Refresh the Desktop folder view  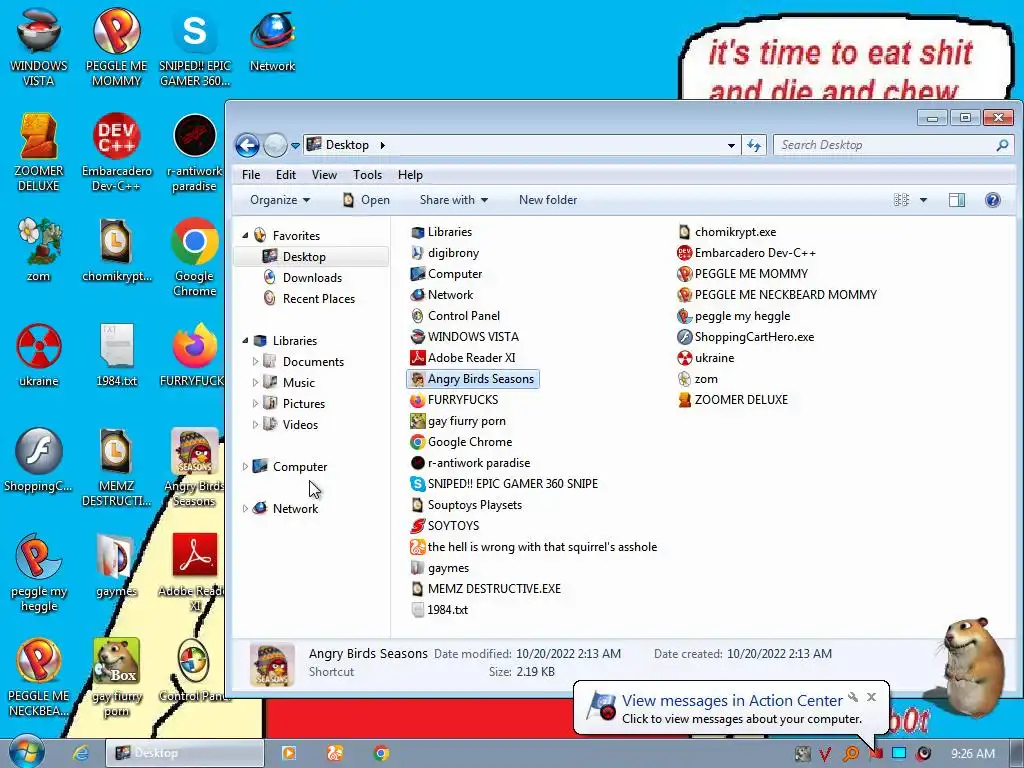754,145
